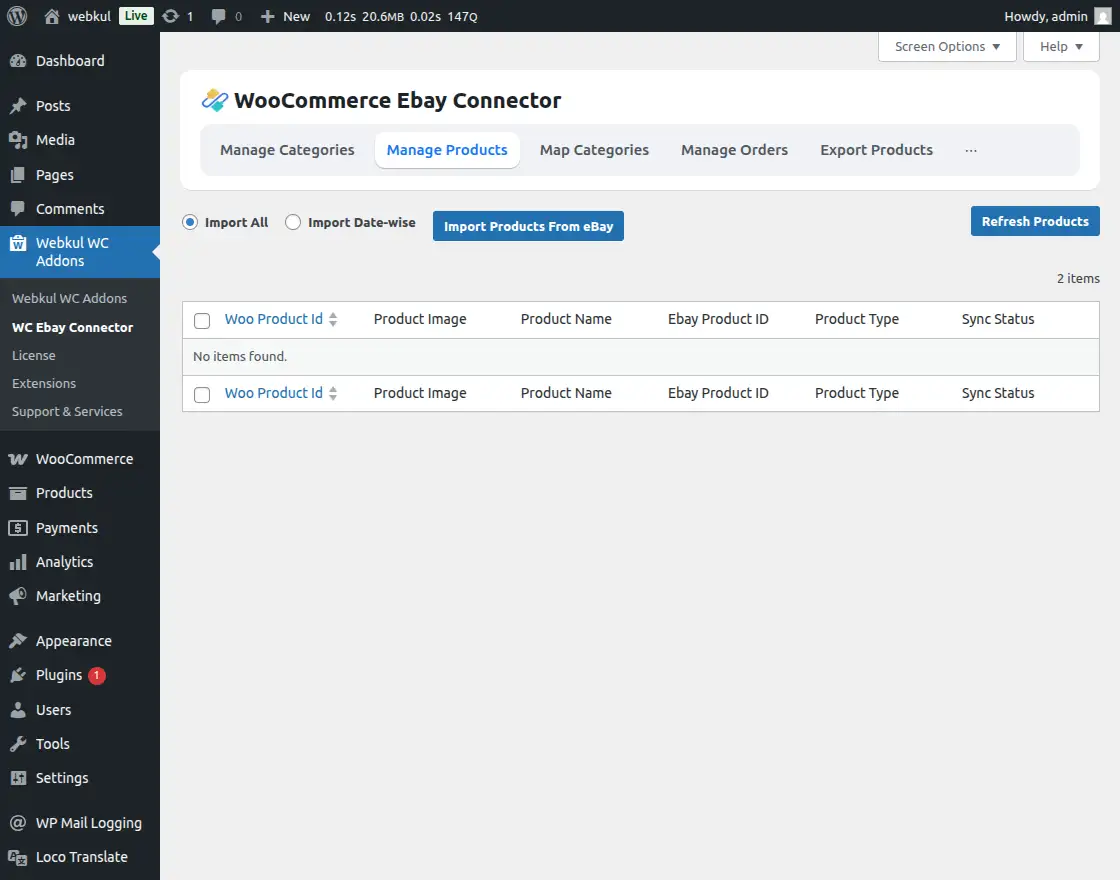Screen dimensions: 1120x880
Task: Click the WooCommerce logo icon in sidebar
Action: (18, 459)
